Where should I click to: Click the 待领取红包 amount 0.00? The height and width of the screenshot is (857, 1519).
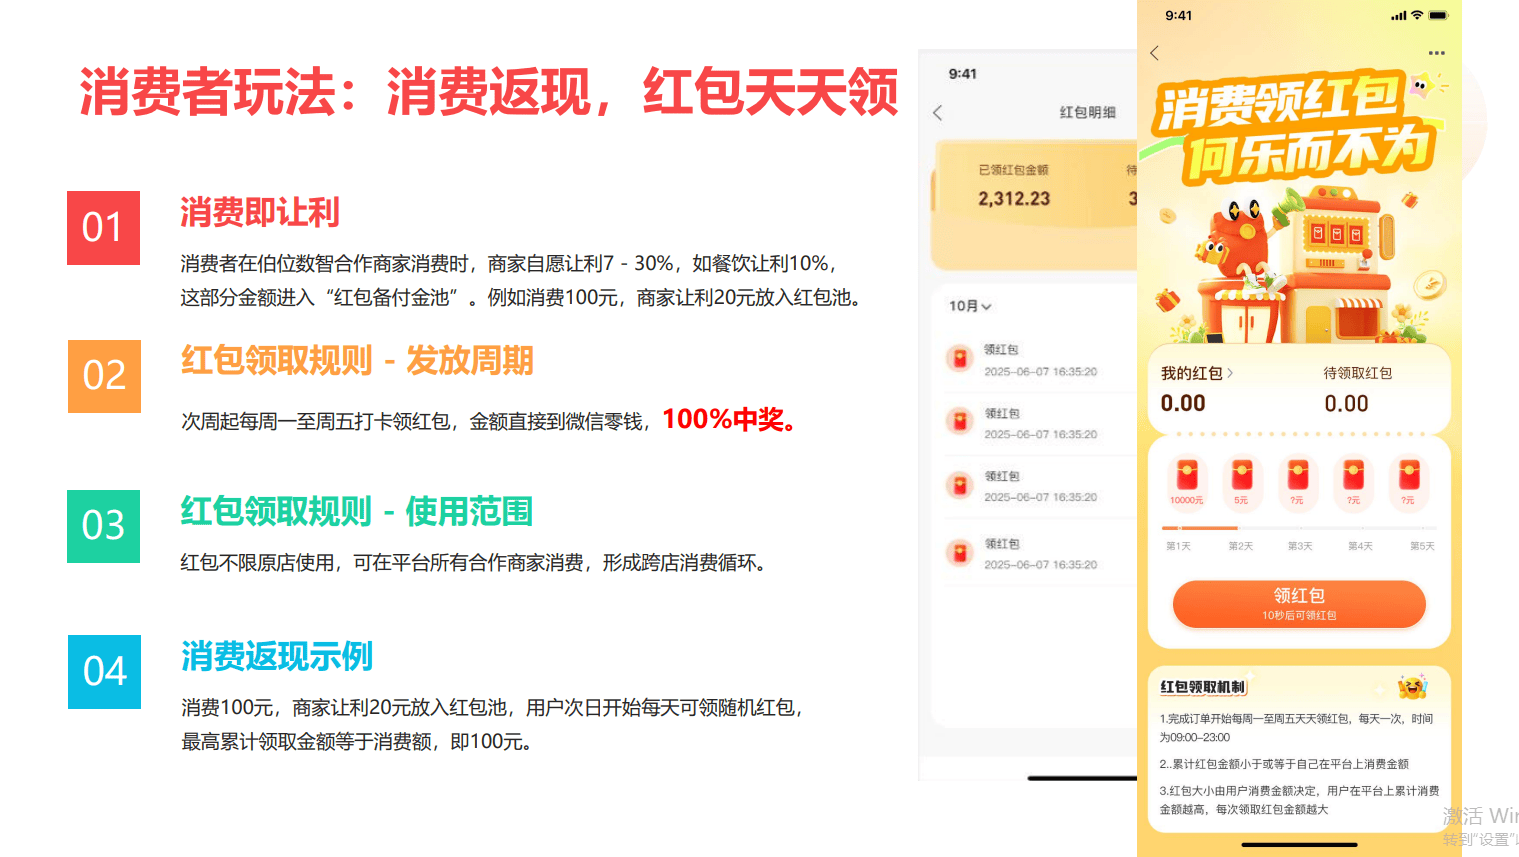point(1346,403)
